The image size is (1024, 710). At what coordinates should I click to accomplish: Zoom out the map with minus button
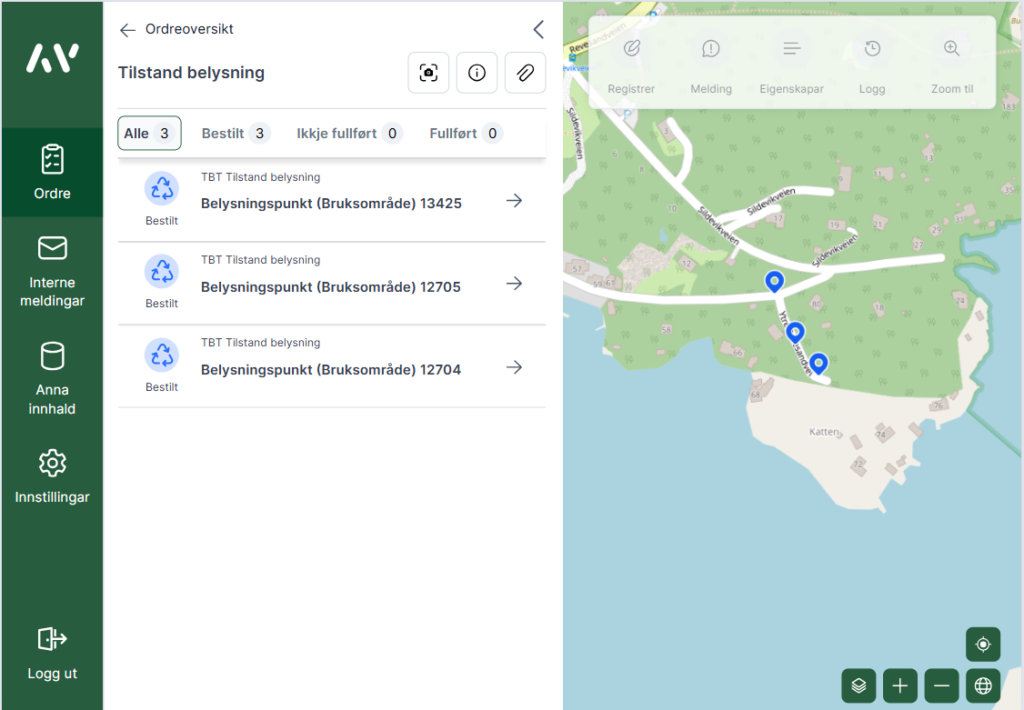pos(941,685)
